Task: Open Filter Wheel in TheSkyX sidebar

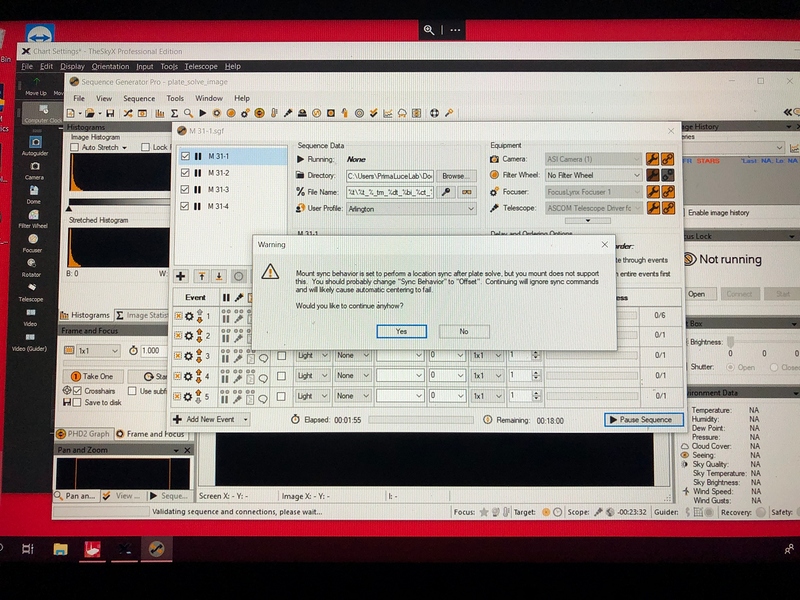Action: click(x=33, y=218)
